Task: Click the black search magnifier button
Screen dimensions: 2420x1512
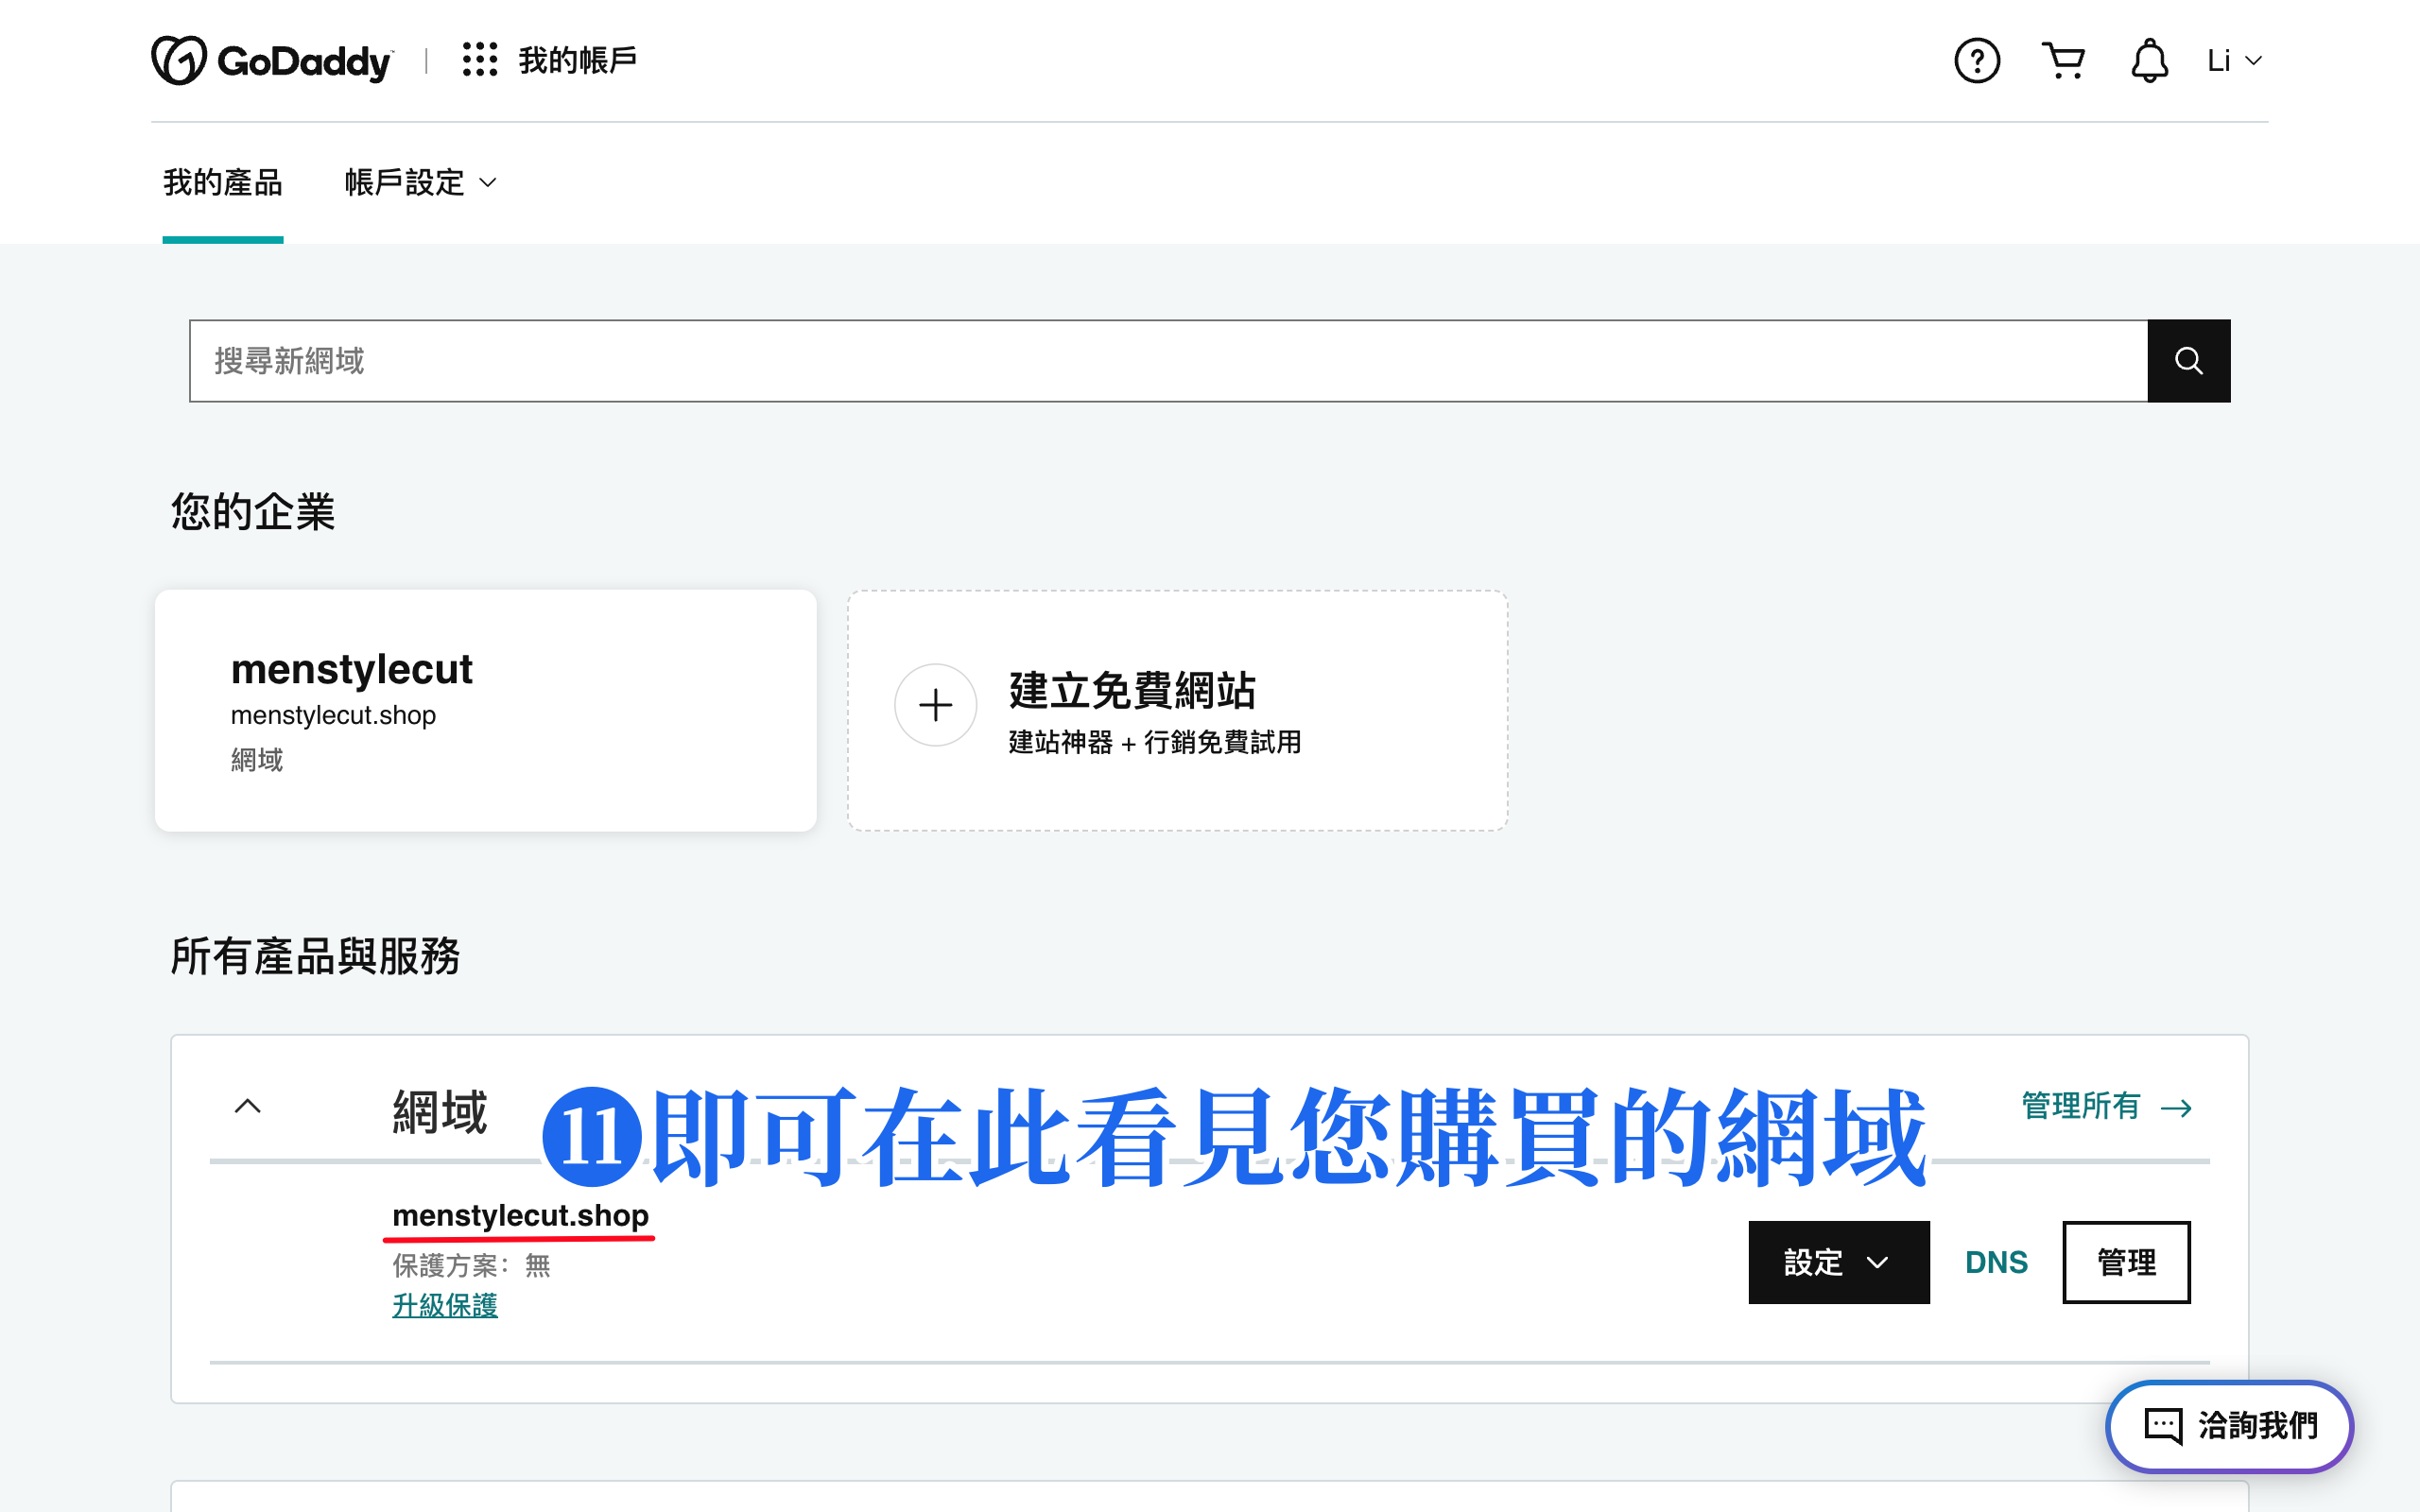Action: click(x=2189, y=361)
